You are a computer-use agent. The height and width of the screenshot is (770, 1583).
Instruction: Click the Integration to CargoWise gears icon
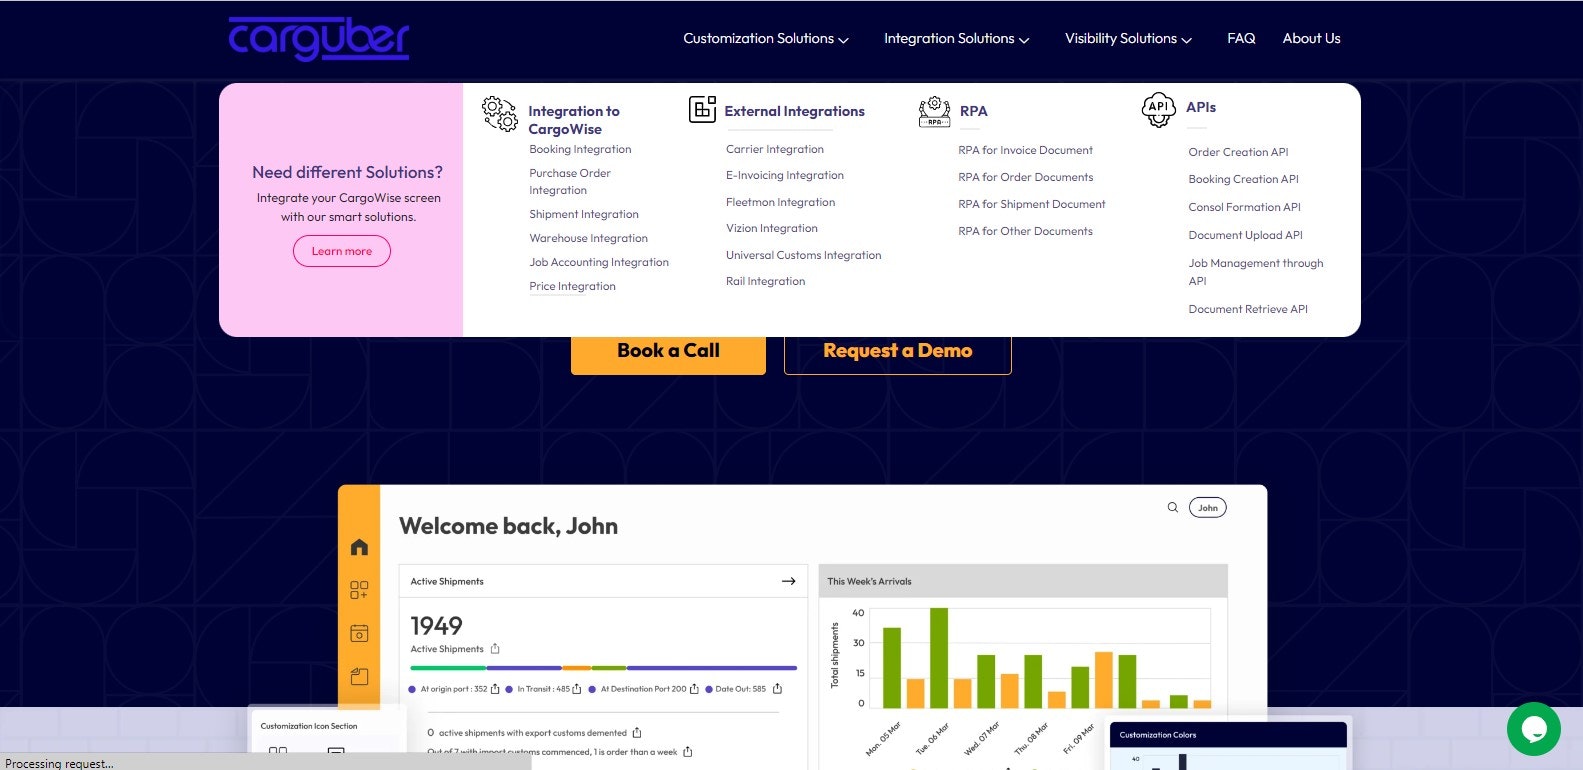point(499,113)
